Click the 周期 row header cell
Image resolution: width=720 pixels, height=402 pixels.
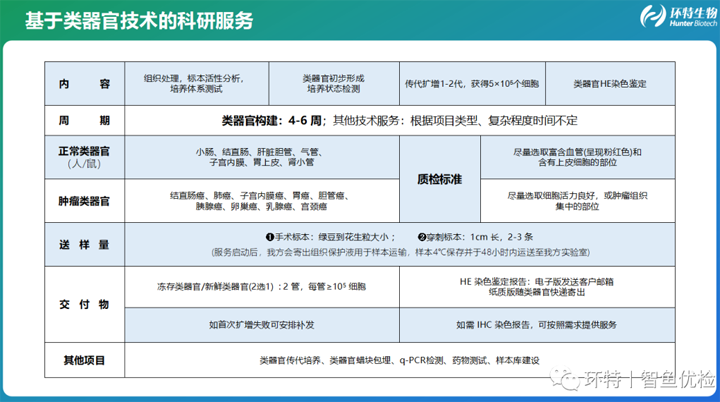click(x=84, y=120)
